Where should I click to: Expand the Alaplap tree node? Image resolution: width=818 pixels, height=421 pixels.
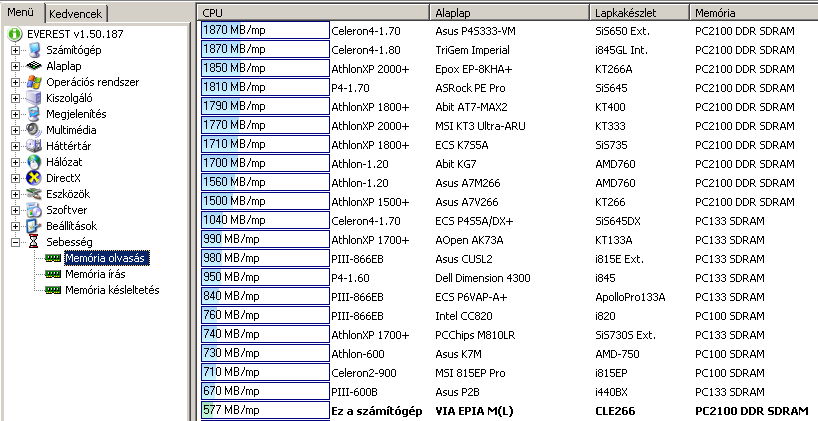click(15, 66)
